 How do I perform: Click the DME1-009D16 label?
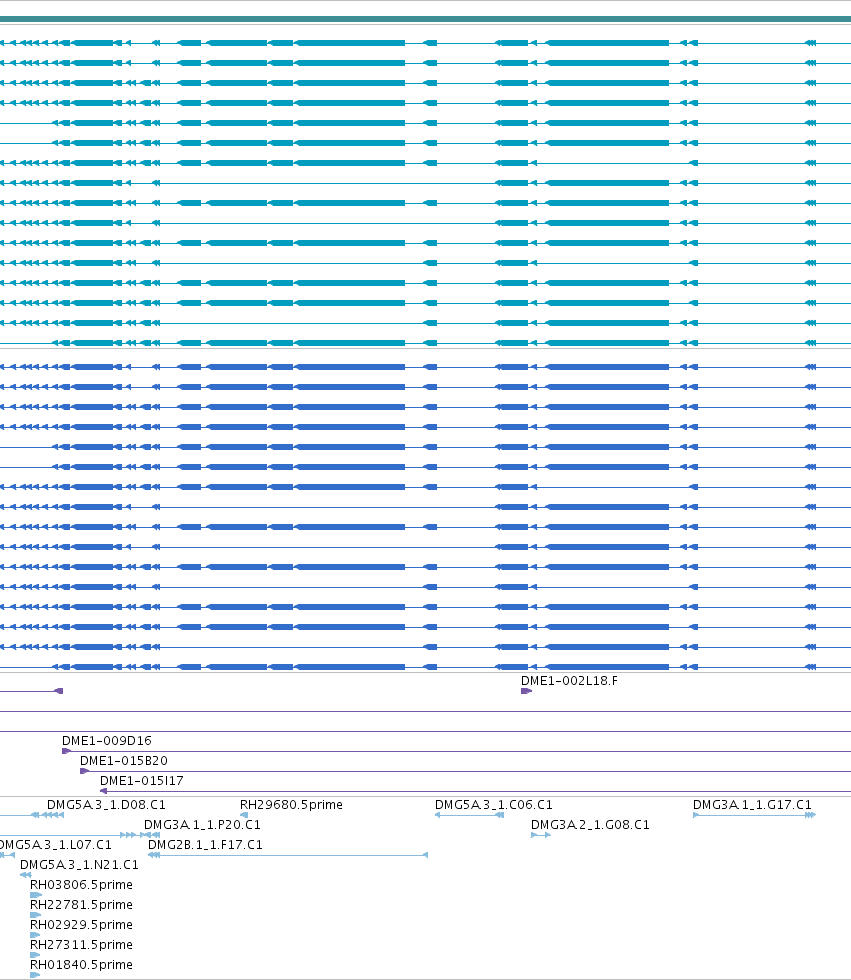[x=107, y=741]
